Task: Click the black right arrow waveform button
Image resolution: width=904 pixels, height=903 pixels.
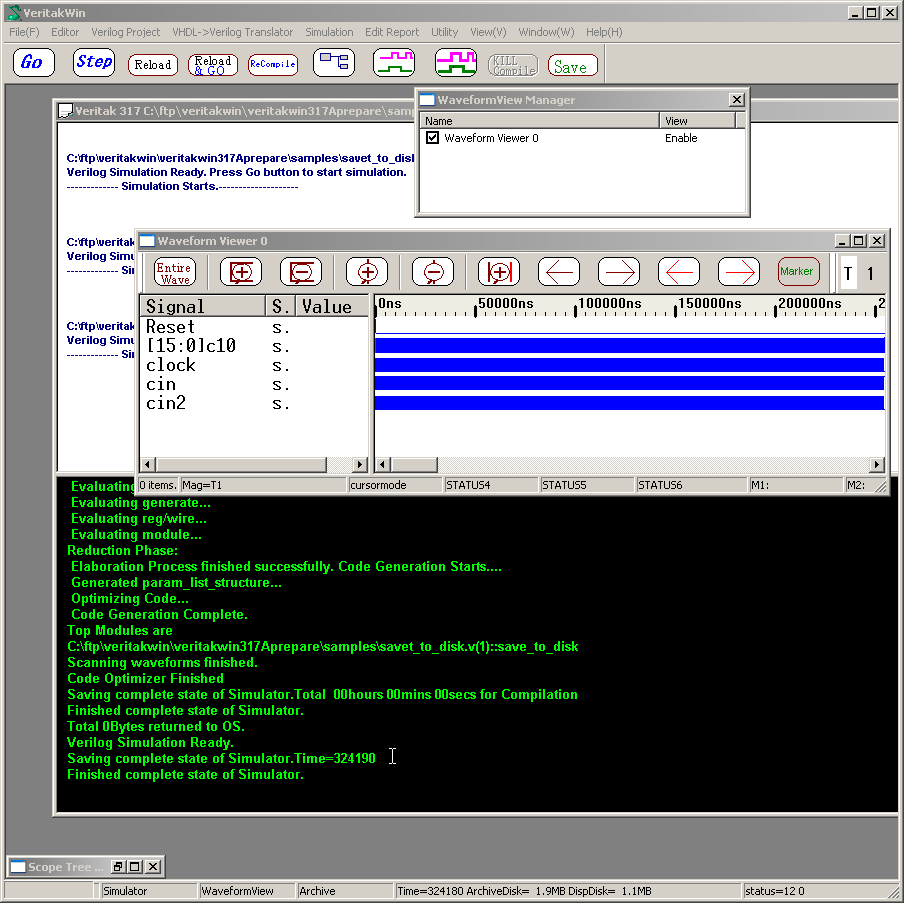Action: (x=619, y=272)
